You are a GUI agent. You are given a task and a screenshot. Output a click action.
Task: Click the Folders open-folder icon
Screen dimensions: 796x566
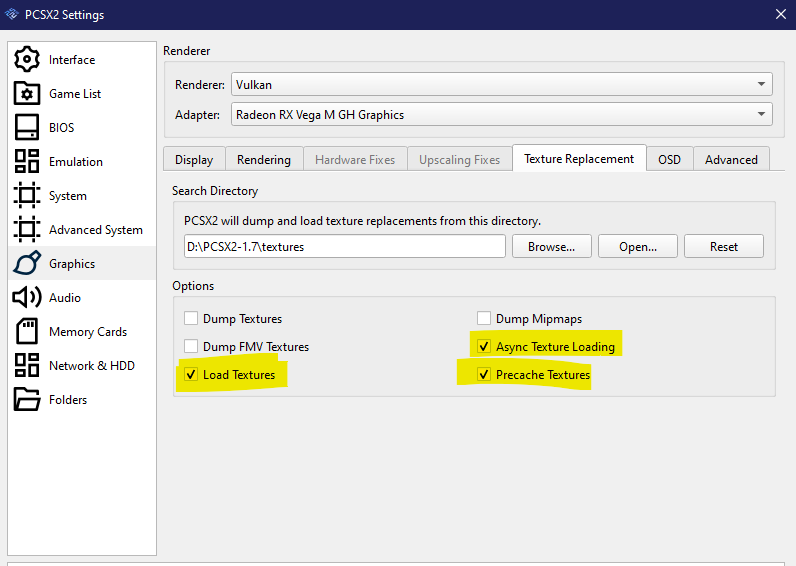click(26, 399)
